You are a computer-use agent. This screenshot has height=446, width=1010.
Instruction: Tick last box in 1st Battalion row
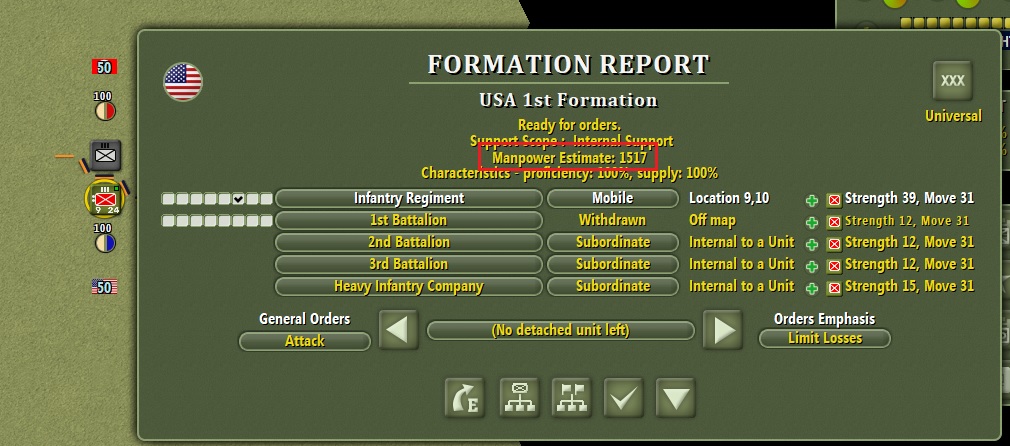coord(266,221)
